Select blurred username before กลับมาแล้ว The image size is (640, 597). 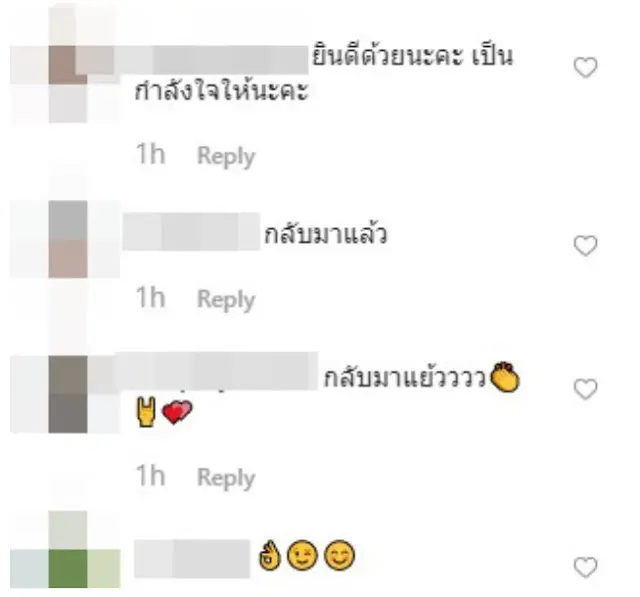pos(191,231)
